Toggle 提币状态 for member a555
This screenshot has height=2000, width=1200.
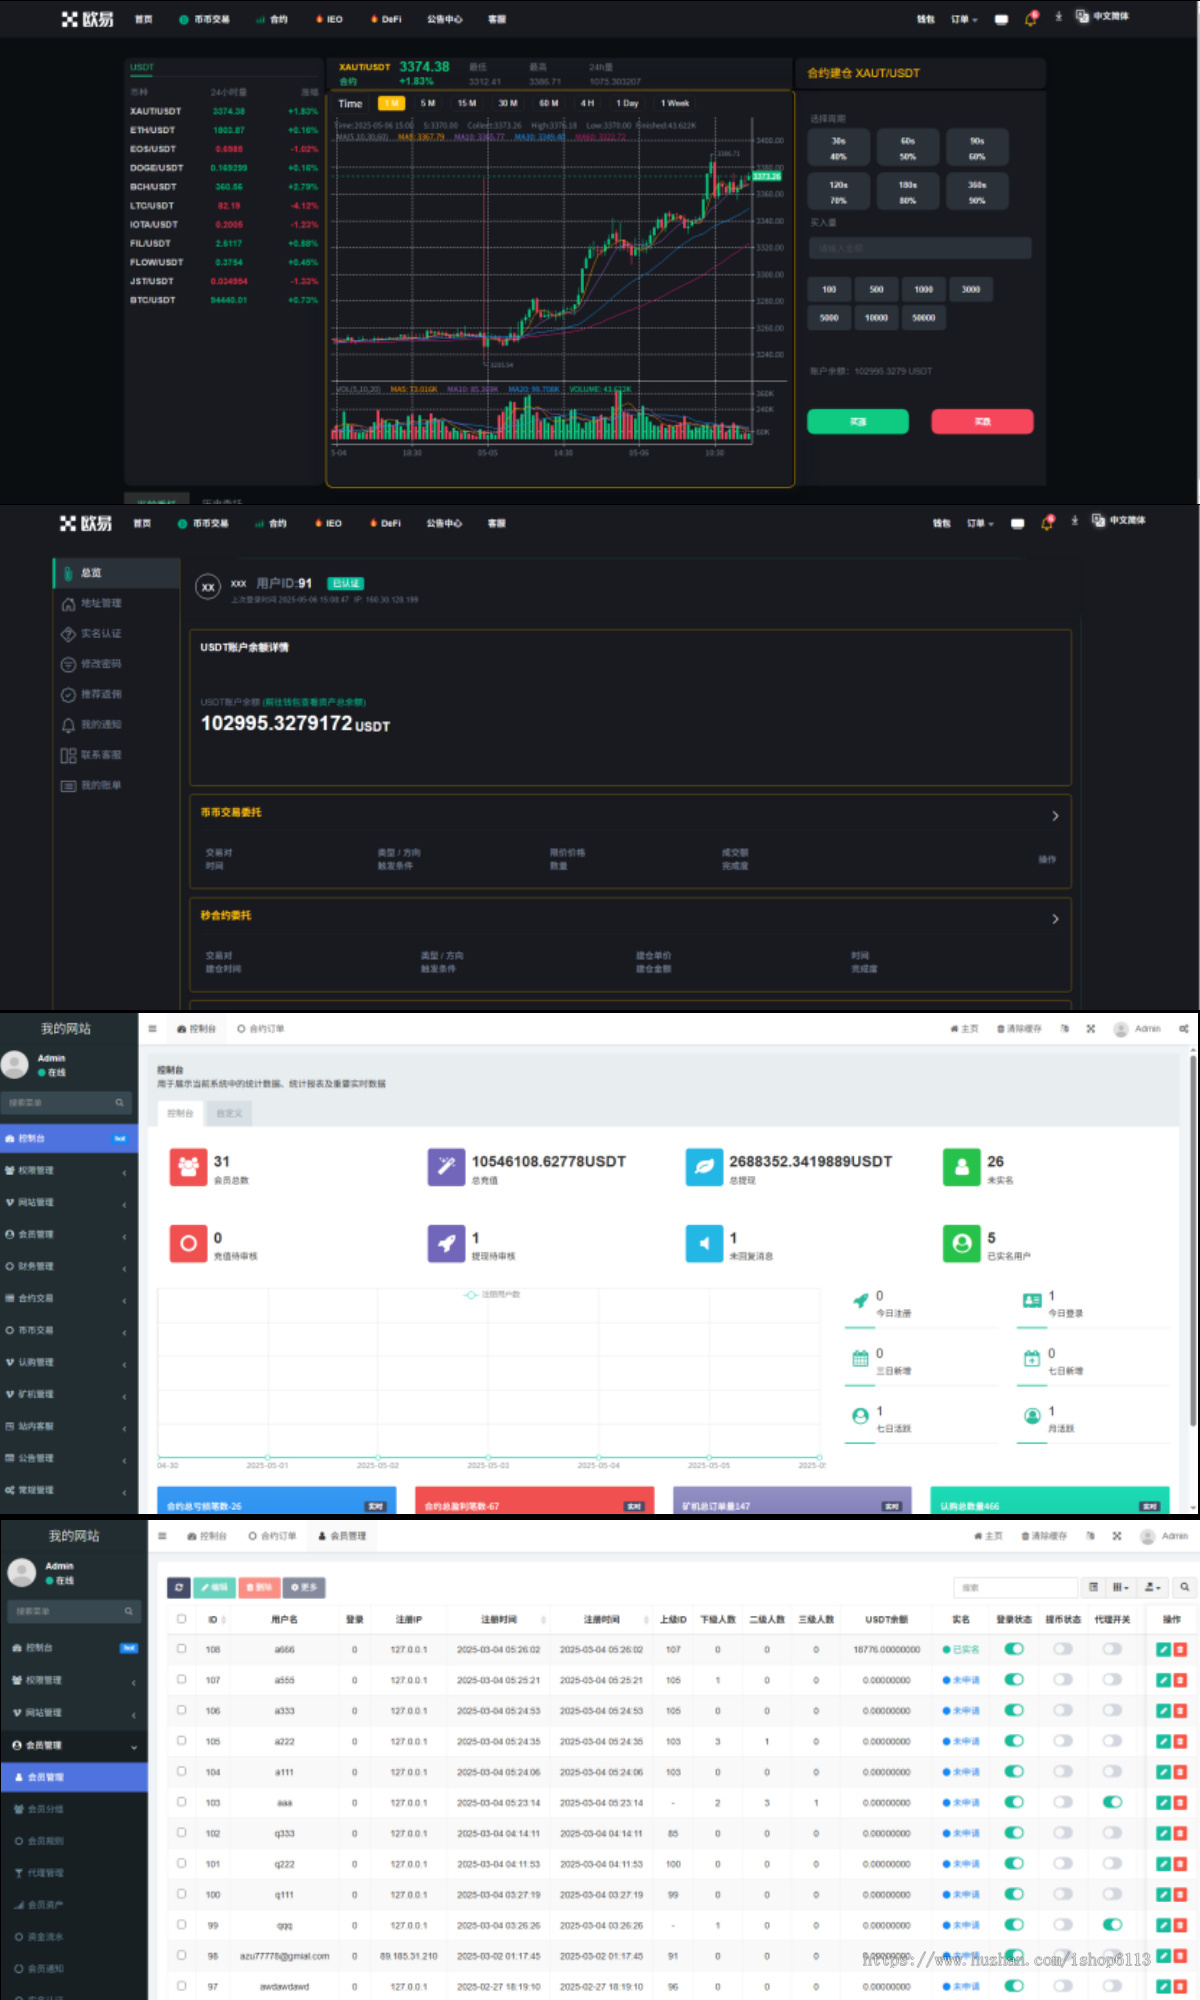1063,1680
